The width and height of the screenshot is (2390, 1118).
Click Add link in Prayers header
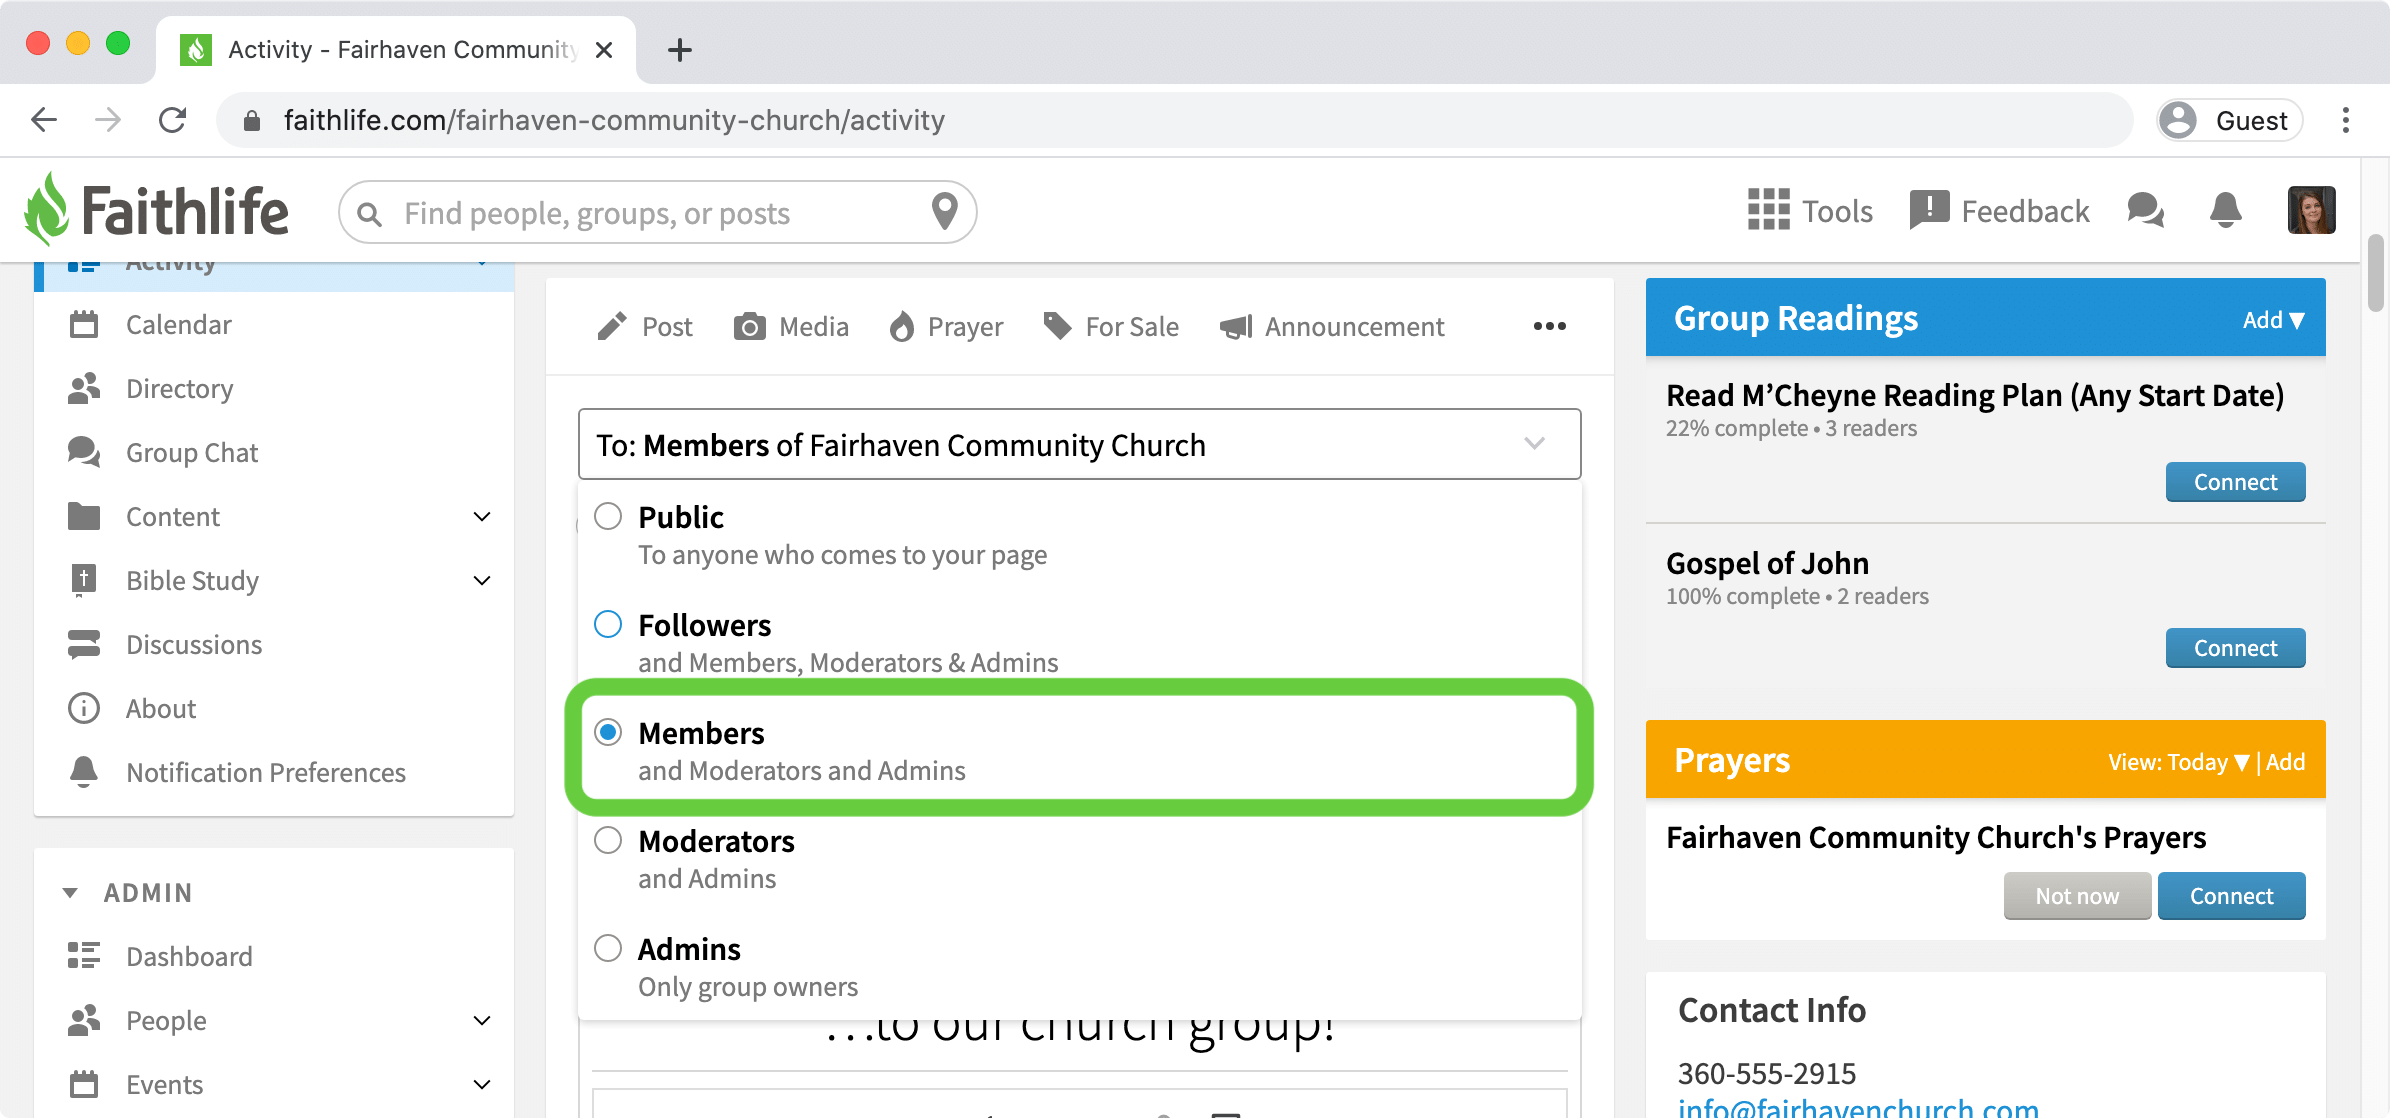pyautogui.click(x=2285, y=762)
